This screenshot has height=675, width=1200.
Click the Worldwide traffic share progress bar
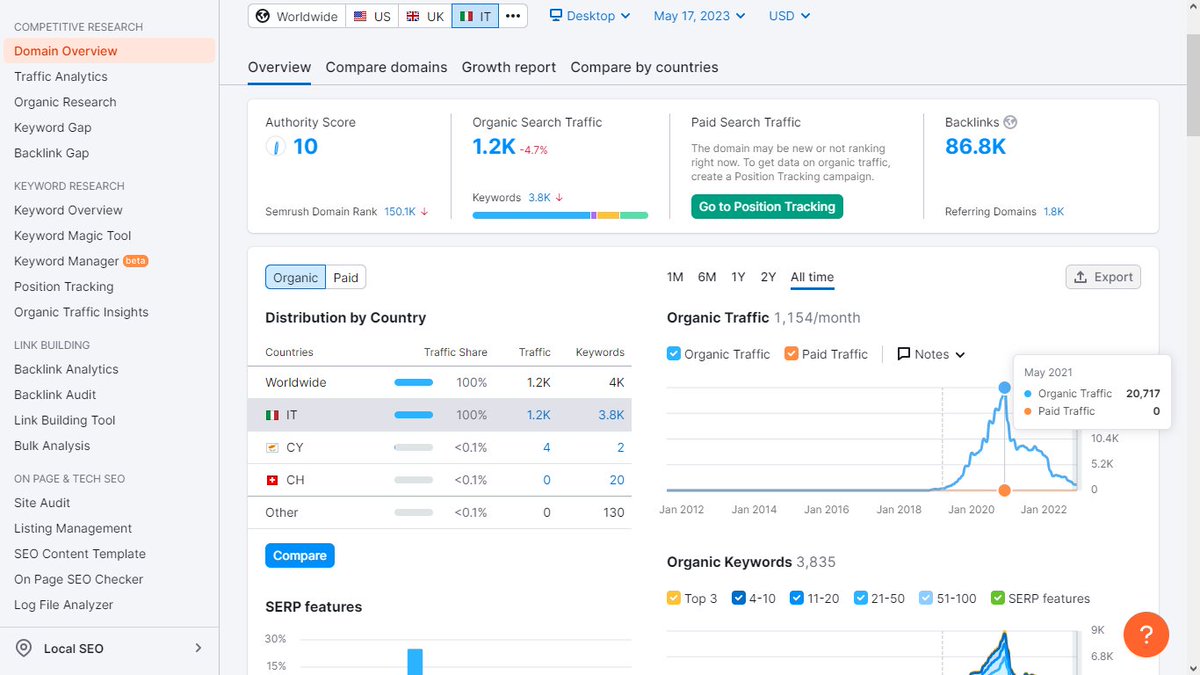tap(414, 382)
